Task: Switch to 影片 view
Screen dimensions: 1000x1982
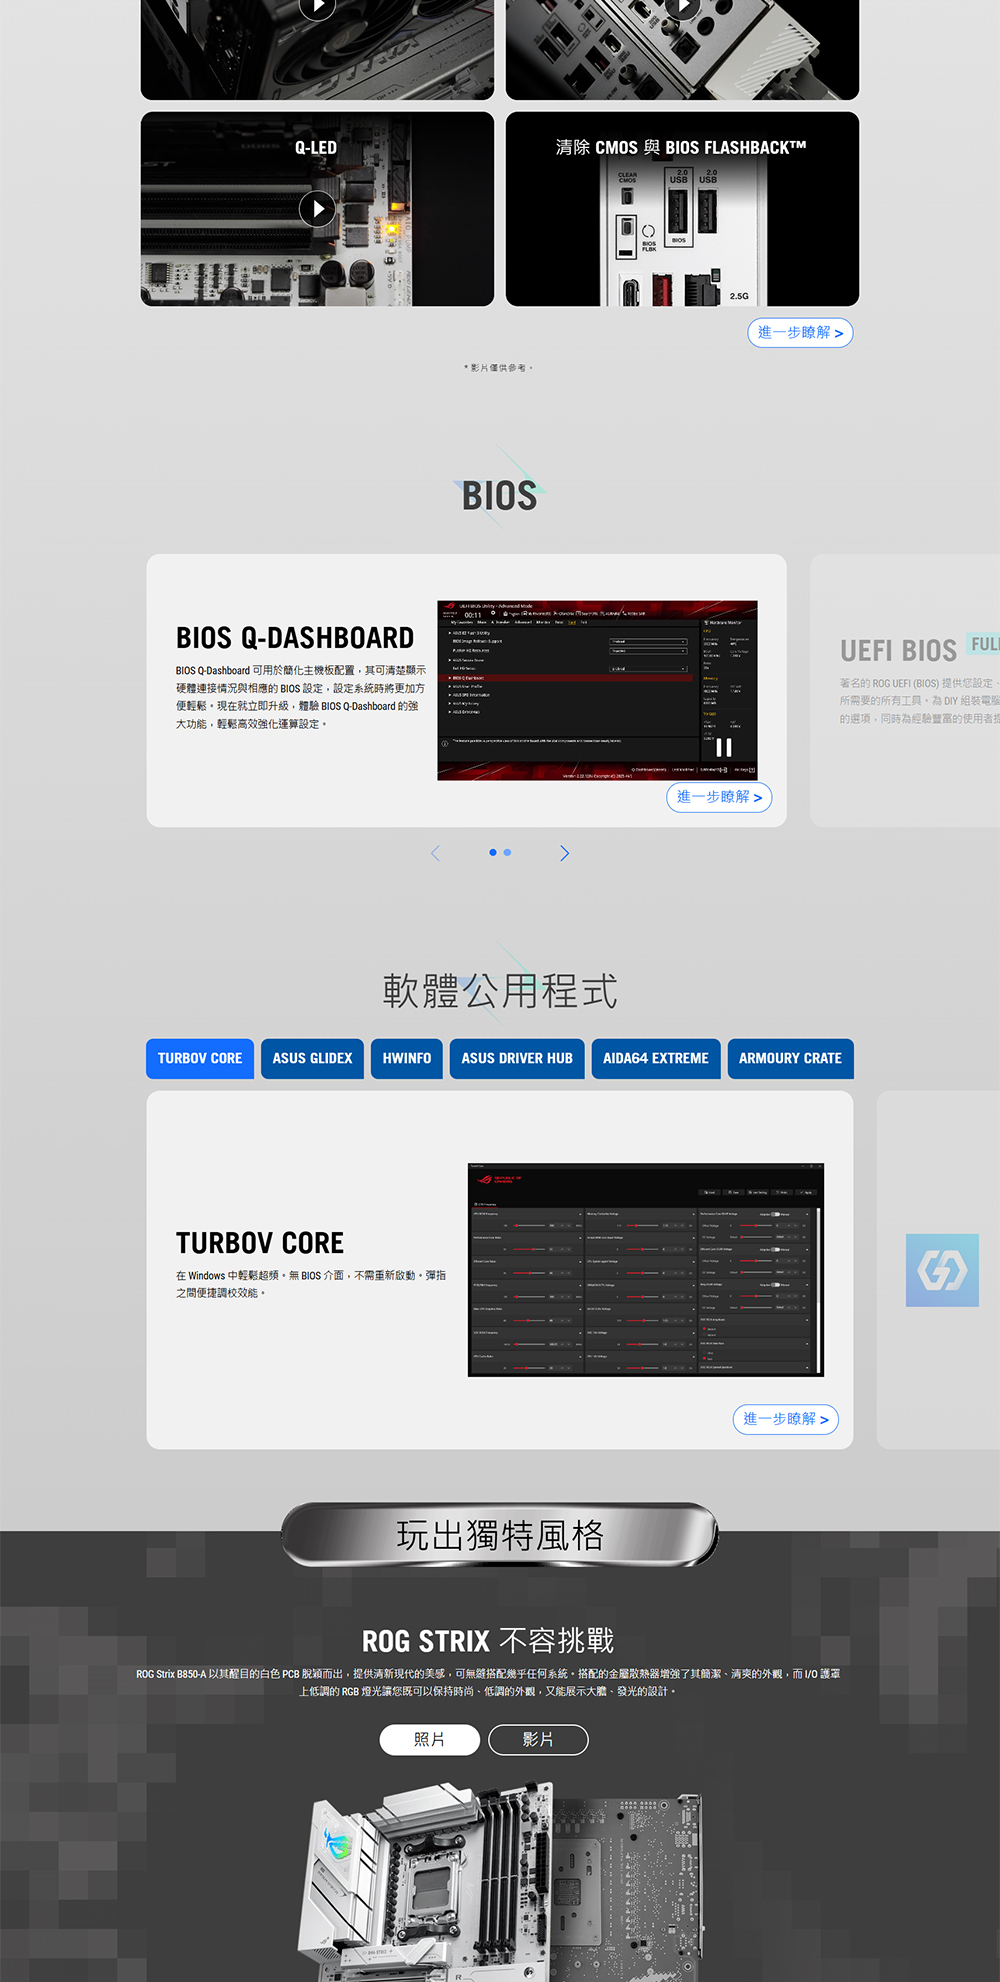Action: [538, 1740]
